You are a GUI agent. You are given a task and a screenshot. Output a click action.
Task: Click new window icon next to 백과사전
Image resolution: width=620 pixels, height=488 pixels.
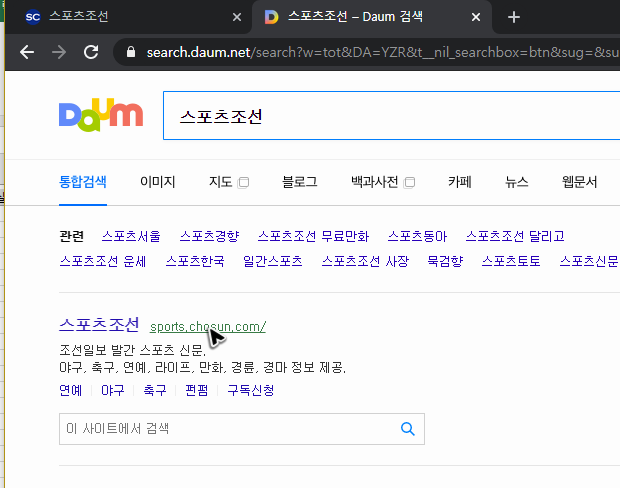(409, 183)
